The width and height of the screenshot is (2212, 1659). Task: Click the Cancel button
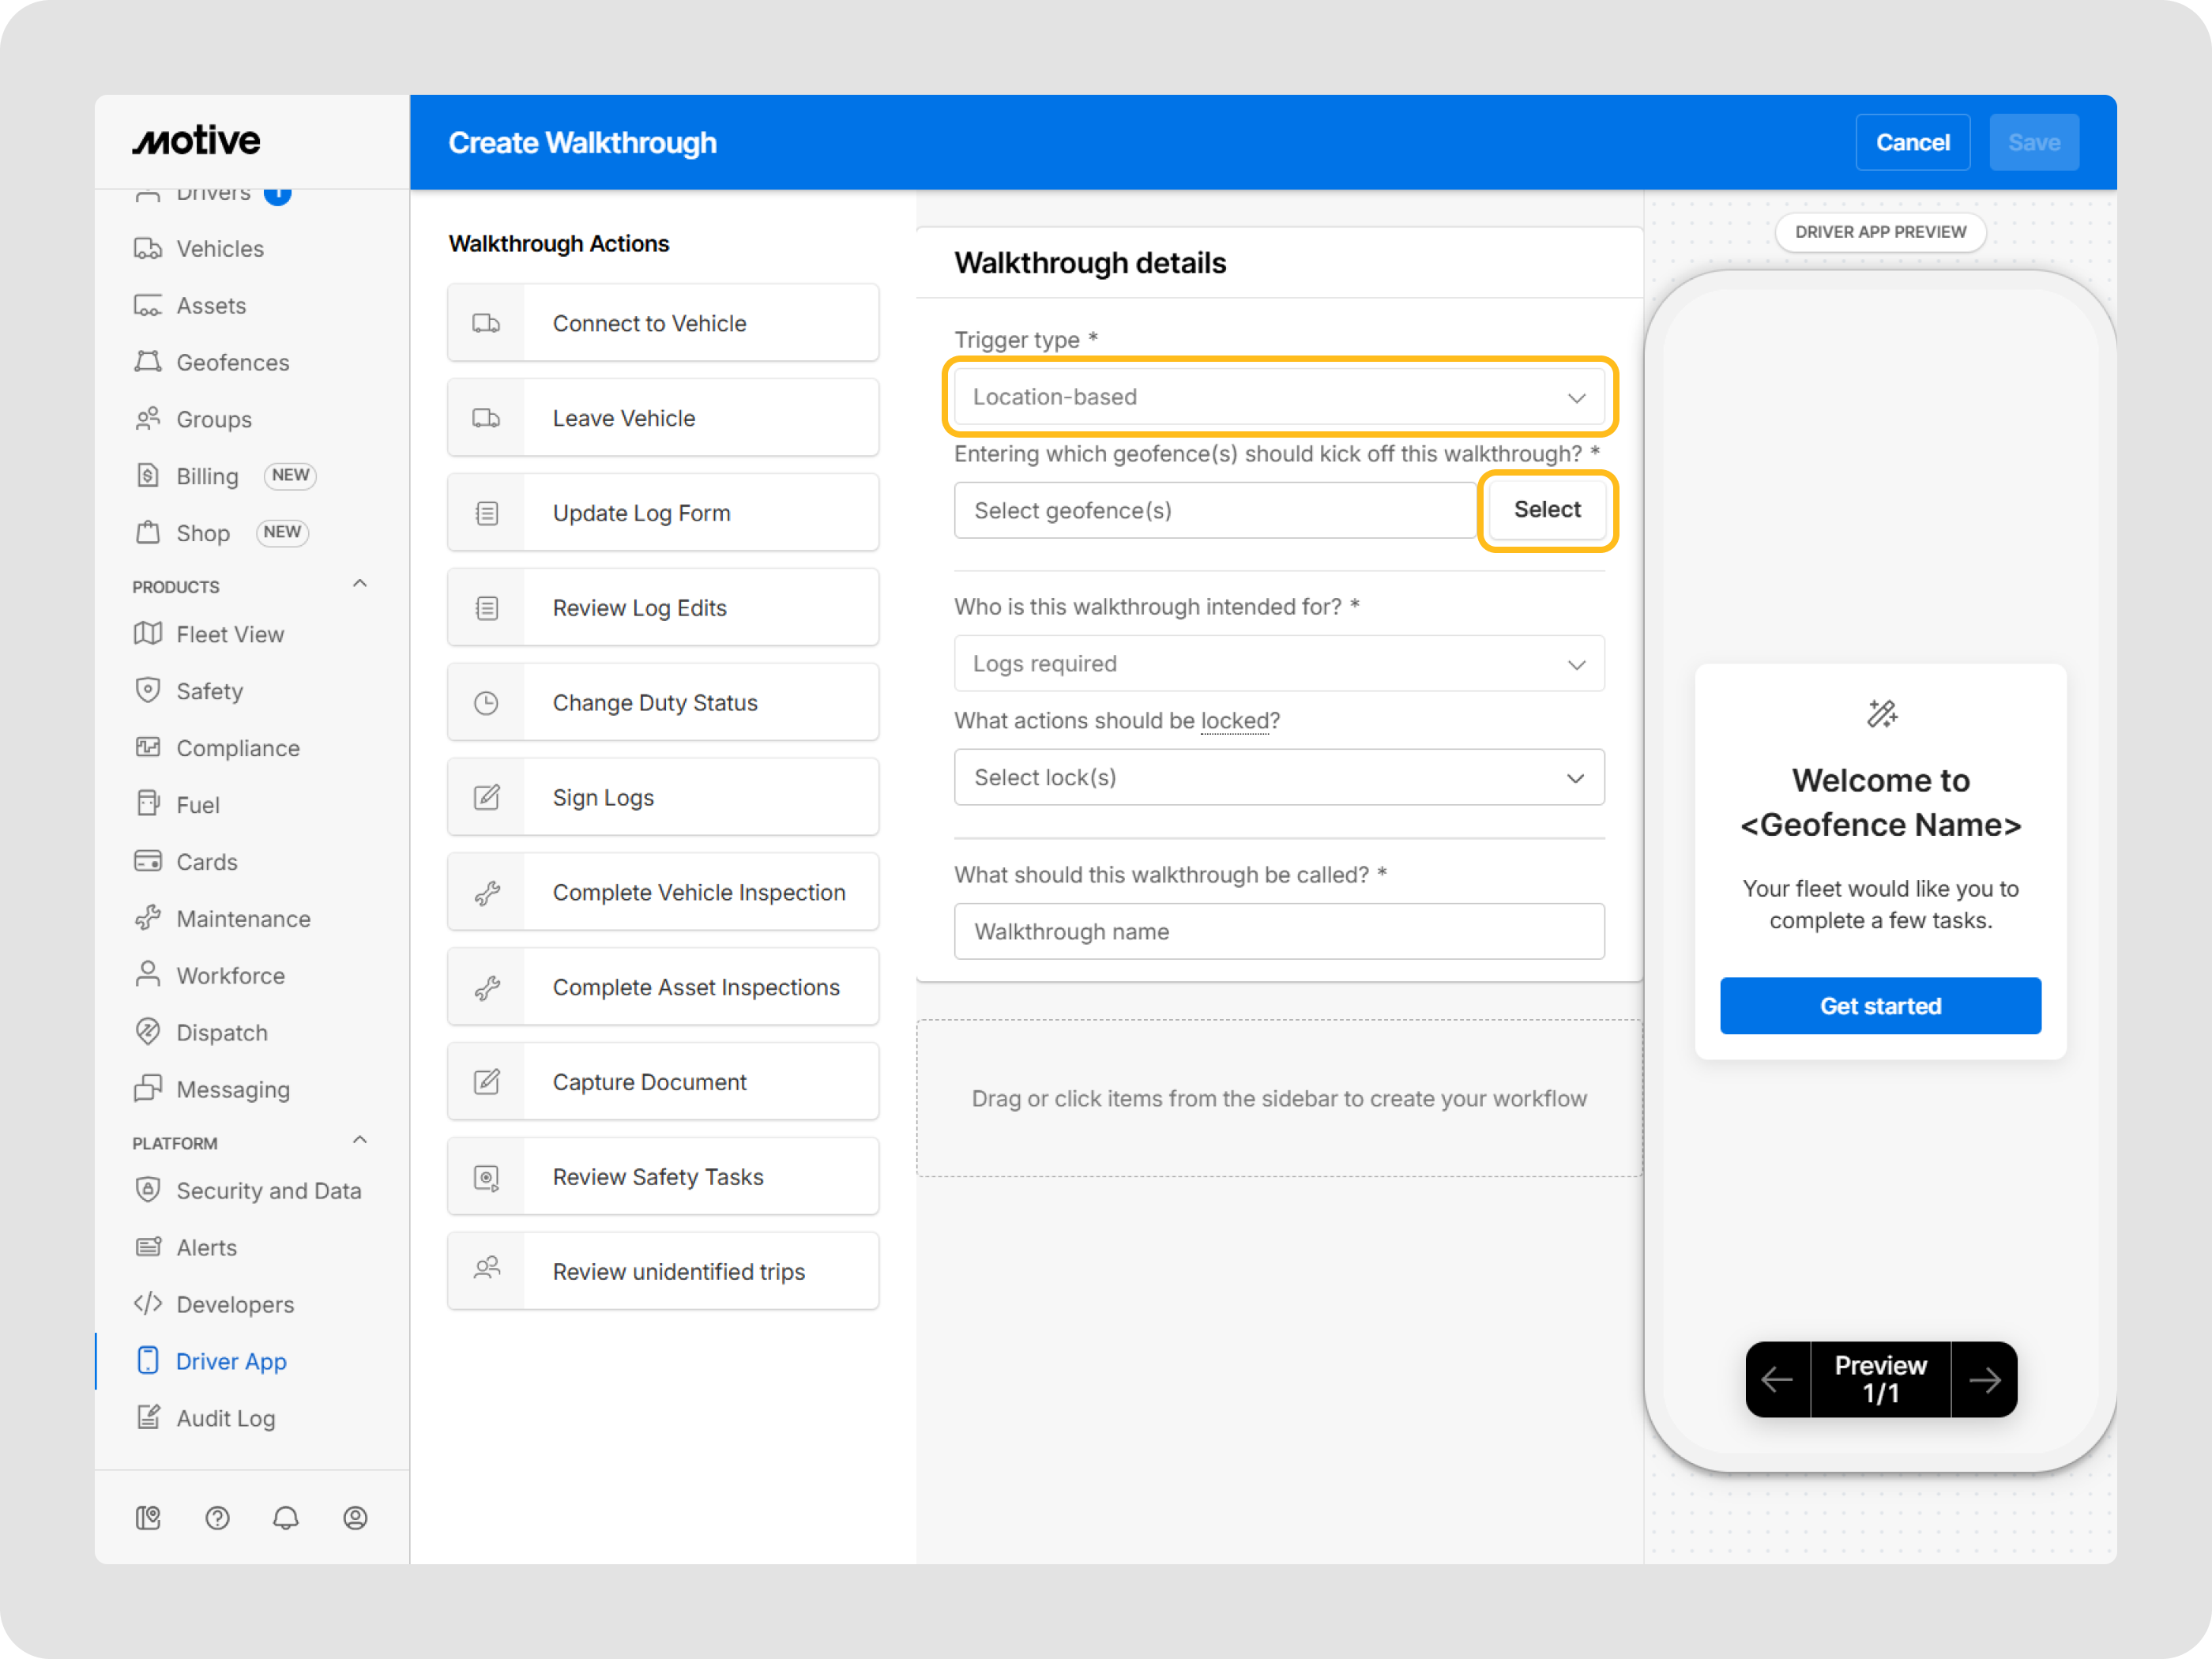tap(1911, 143)
